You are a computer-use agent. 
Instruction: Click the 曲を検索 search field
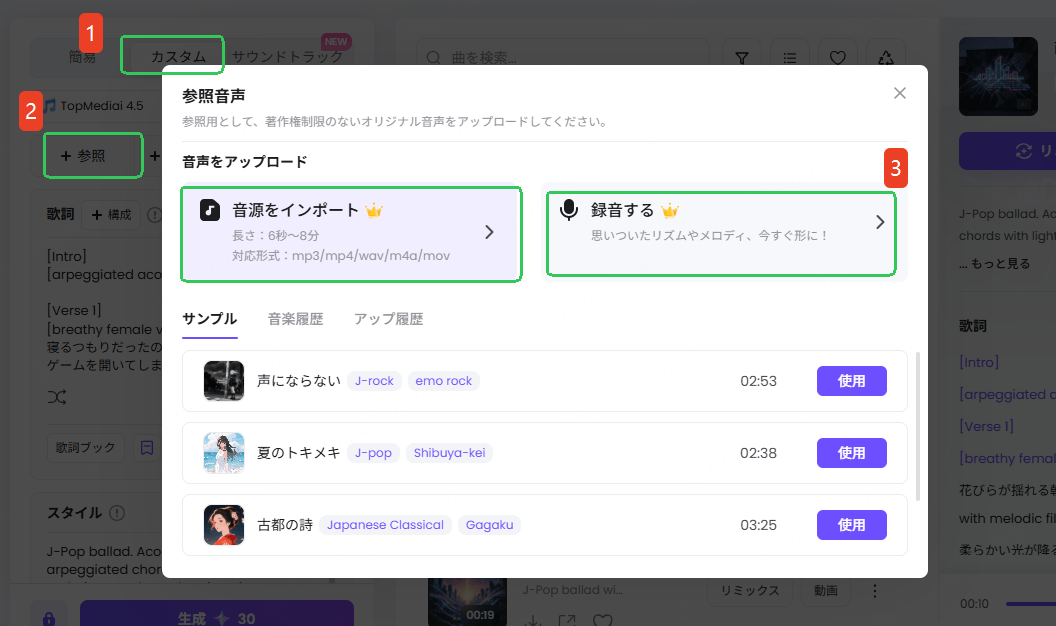pos(563,58)
